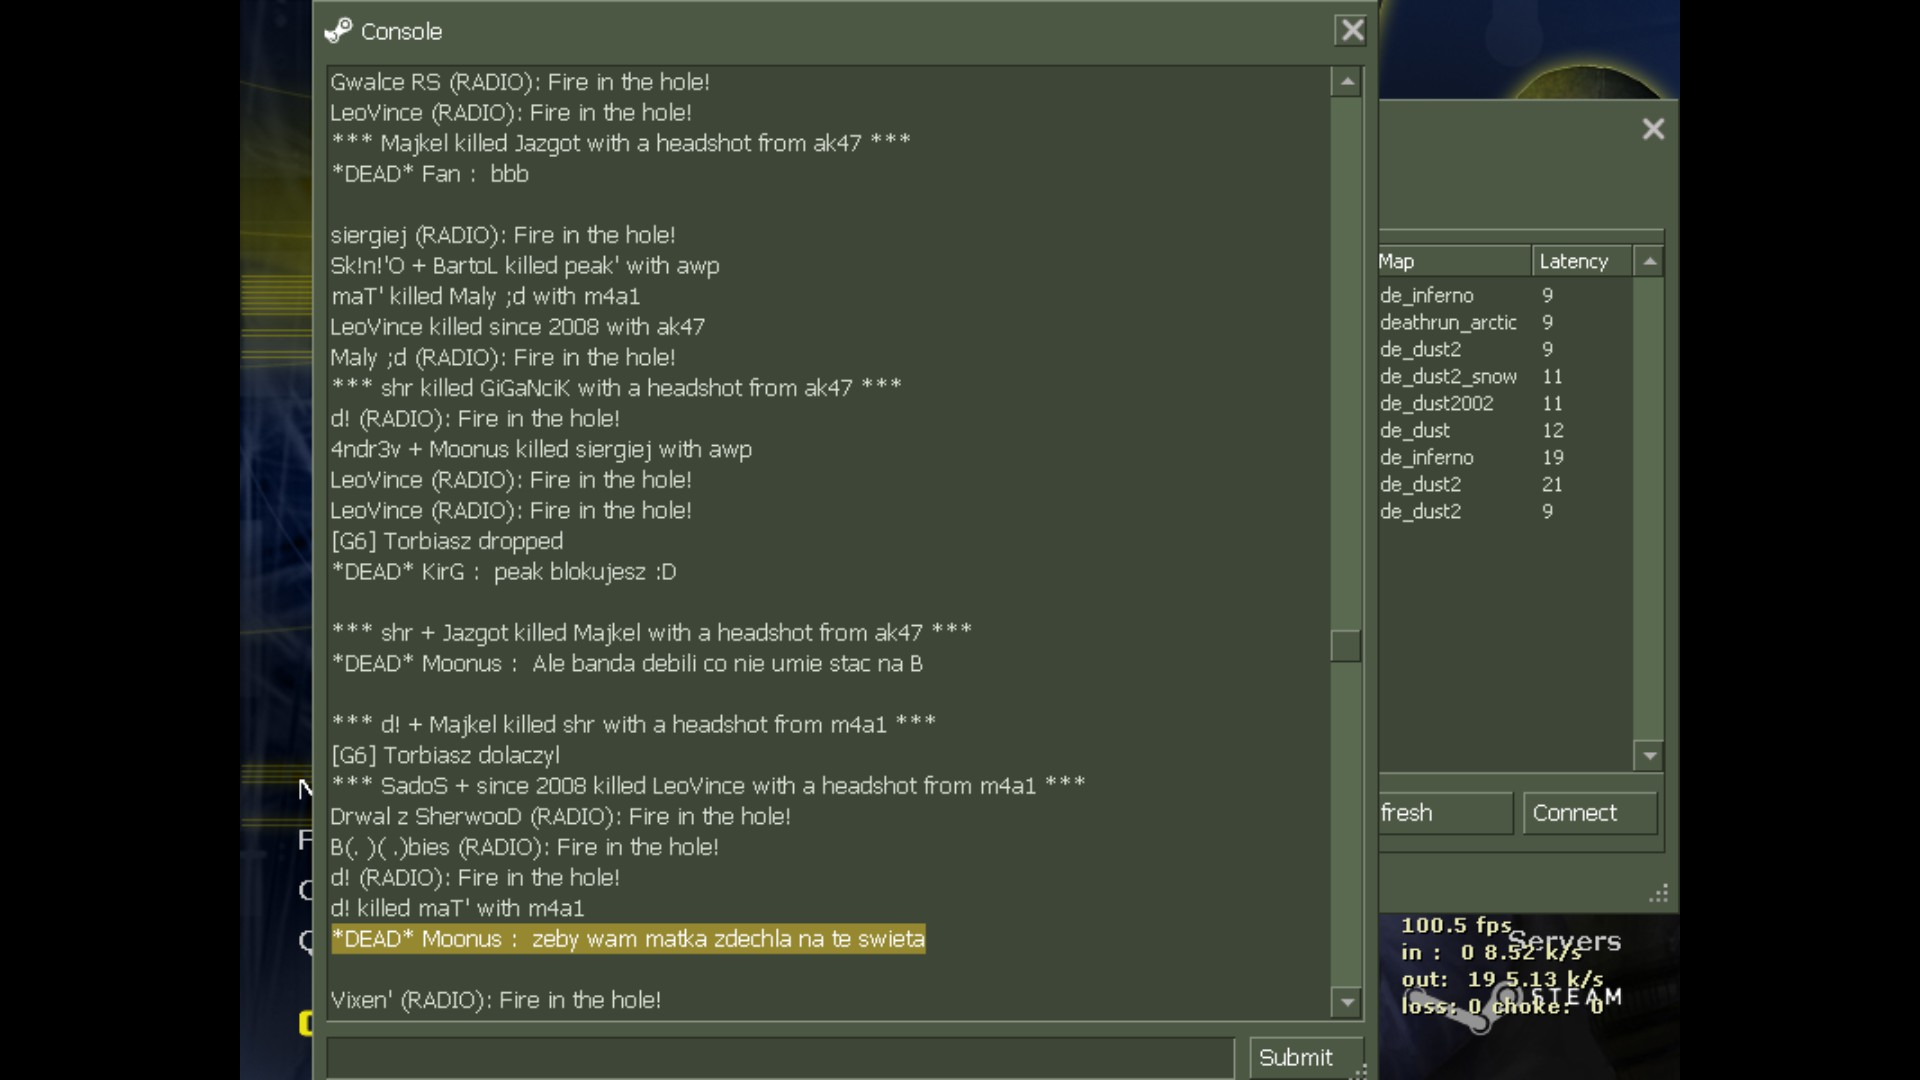1920x1080 pixels.
Task: Click the console scrollbar thumb
Action: click(1346, 646)
